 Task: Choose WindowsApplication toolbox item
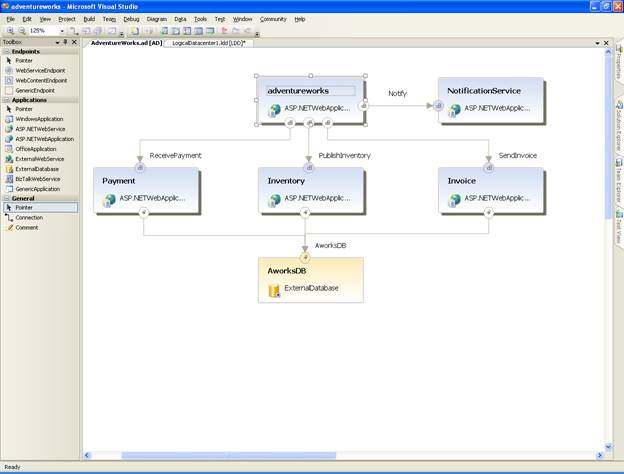coord(40,119)
